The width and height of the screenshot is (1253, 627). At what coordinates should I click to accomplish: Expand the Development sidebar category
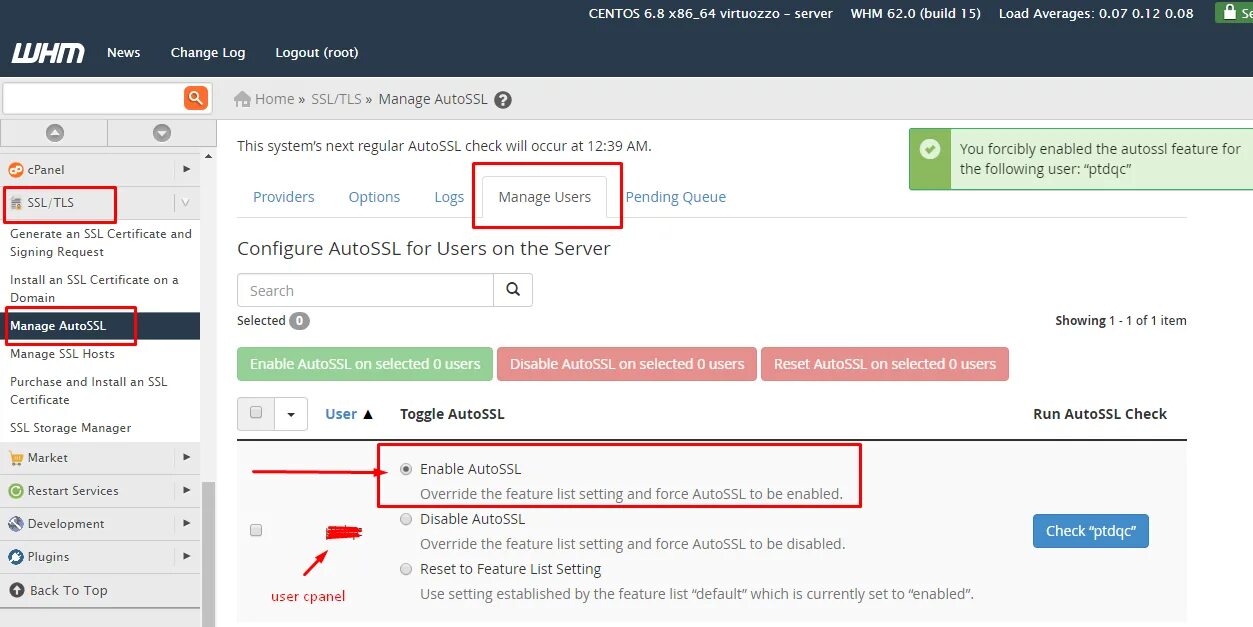[187, 523]
